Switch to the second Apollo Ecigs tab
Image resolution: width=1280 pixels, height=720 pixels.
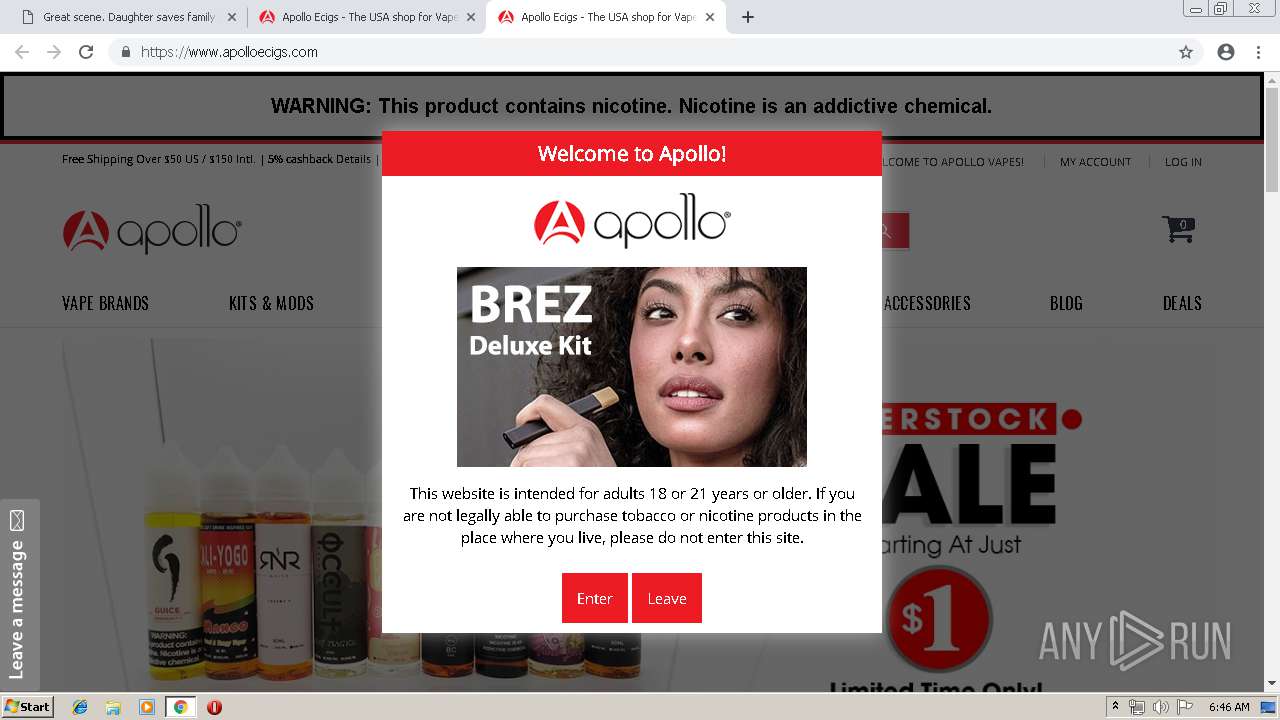coord(365,17)
